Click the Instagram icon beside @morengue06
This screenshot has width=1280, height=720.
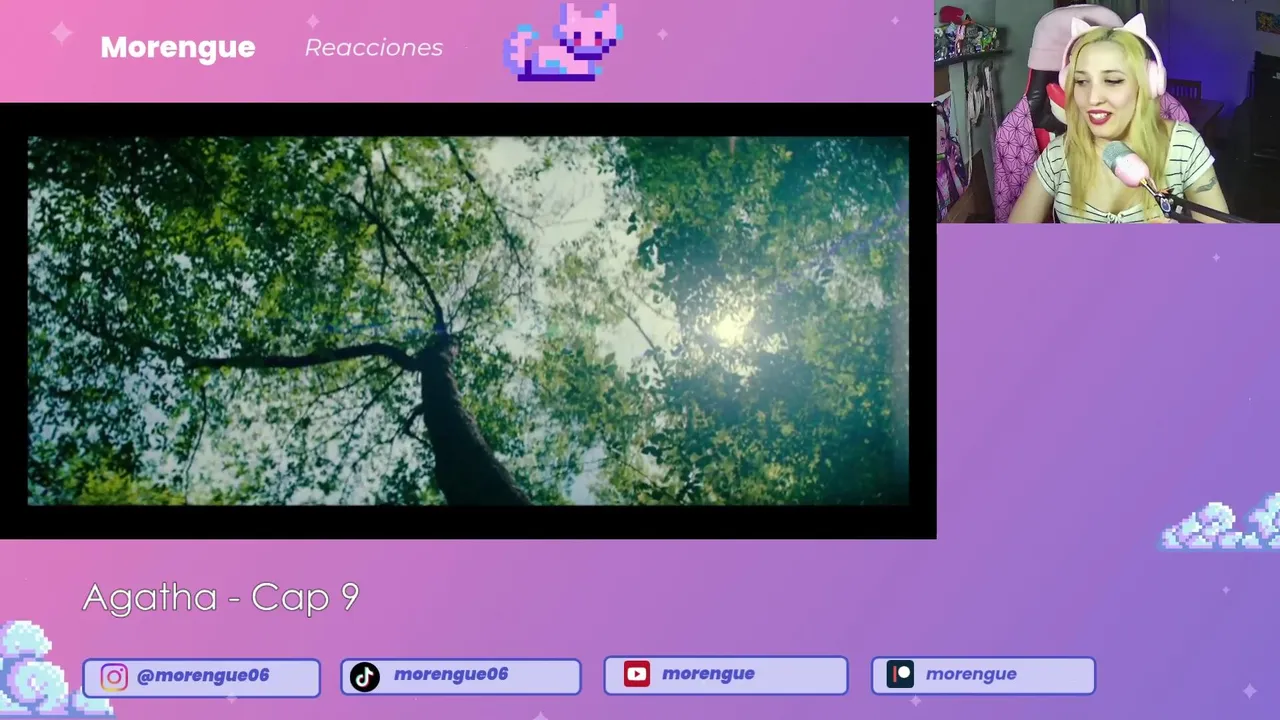click(114, 677)
